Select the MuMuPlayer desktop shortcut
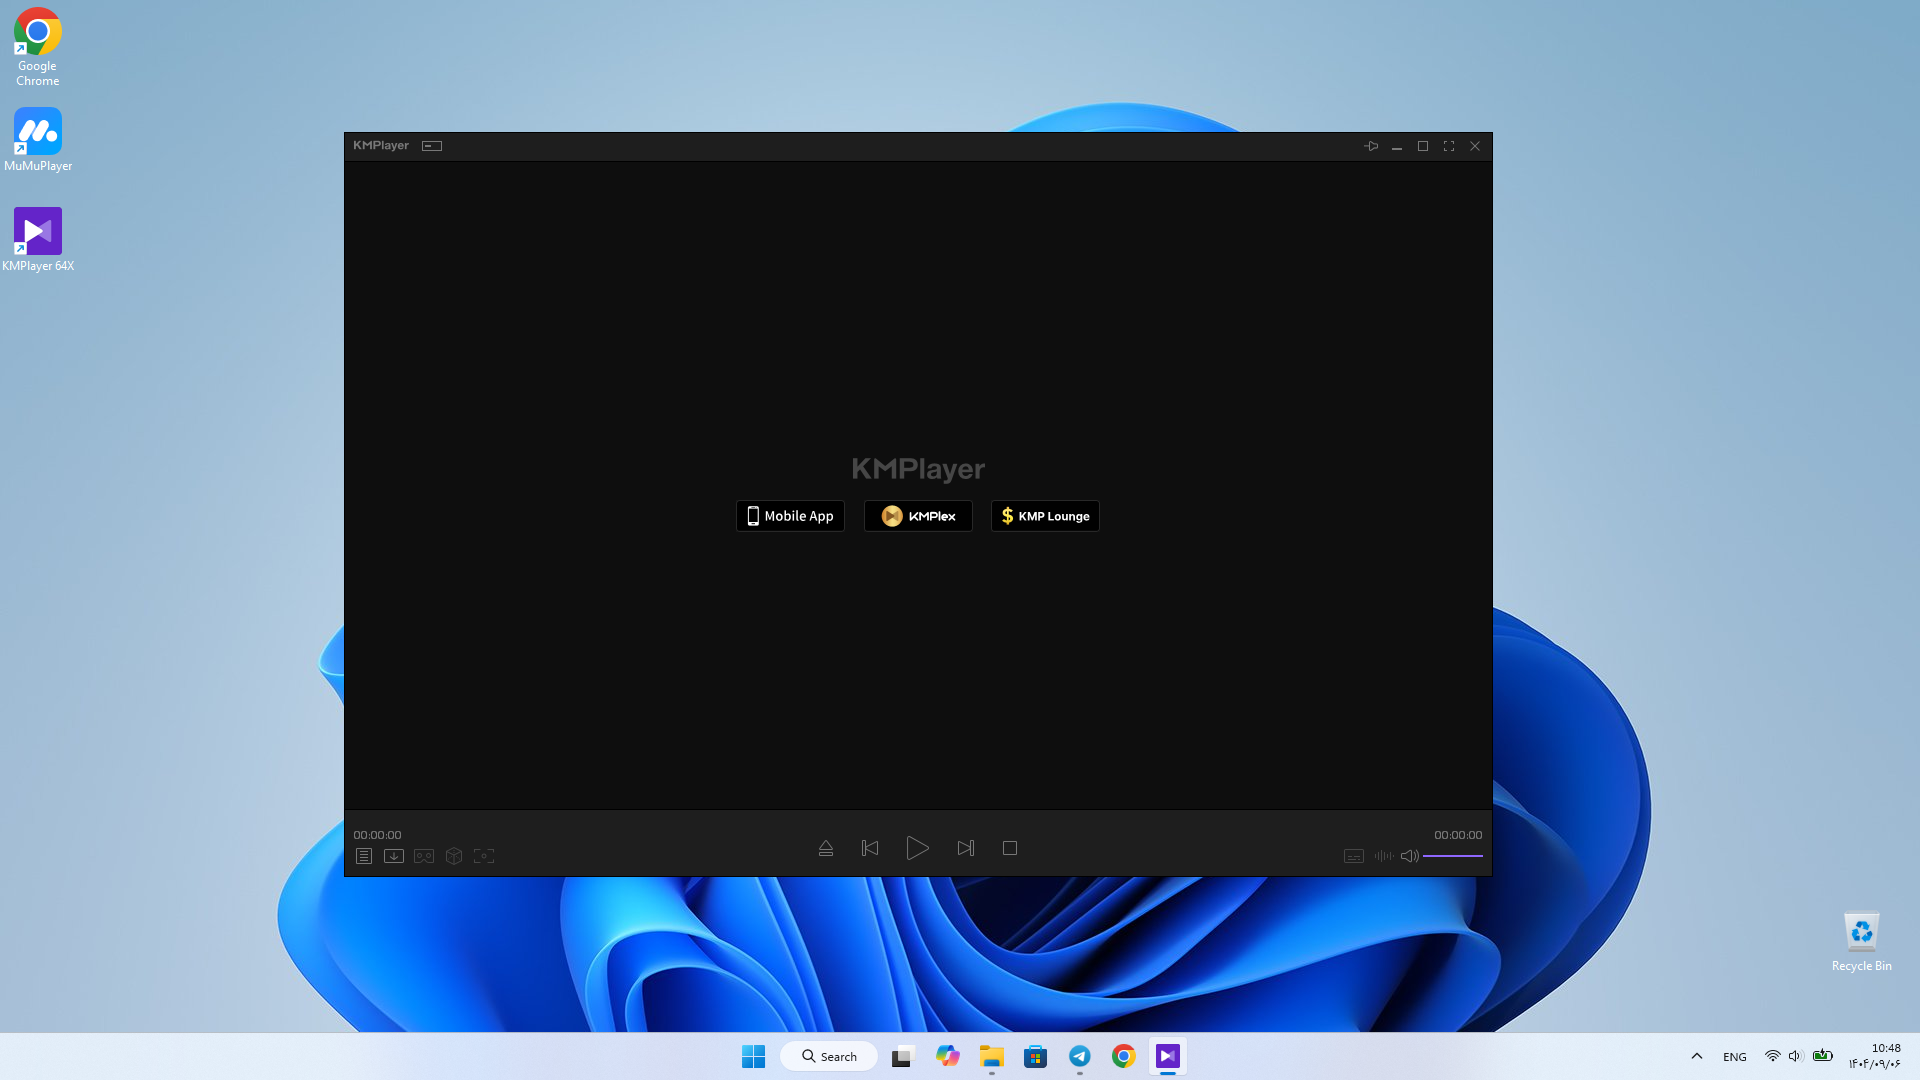Viewport: 1920px width, 1080px height. pos(38,140)
